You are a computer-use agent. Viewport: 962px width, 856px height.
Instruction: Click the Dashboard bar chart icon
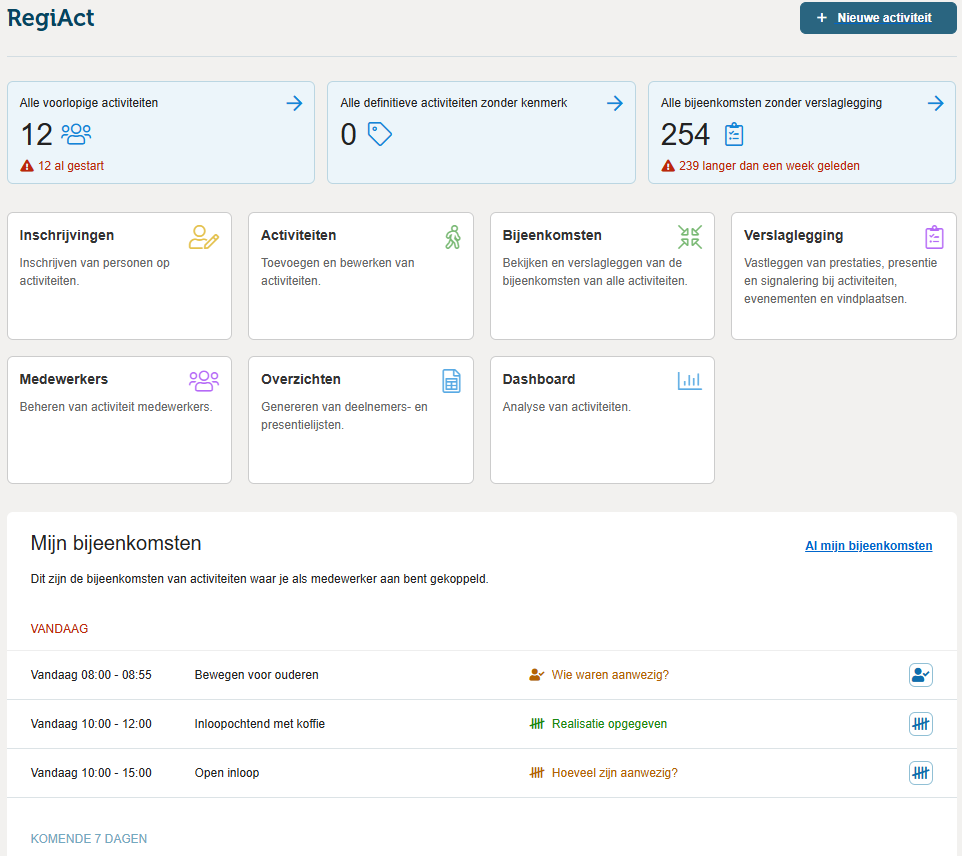pos(690,381)
